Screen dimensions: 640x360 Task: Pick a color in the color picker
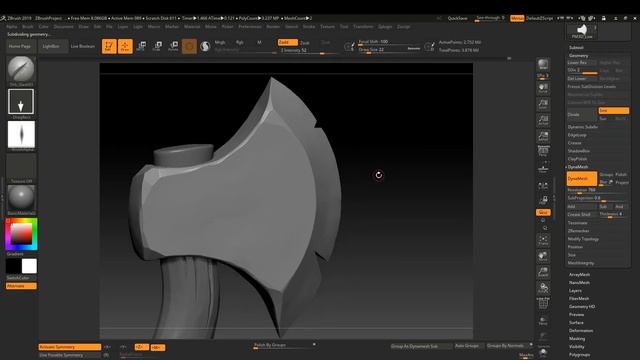(21, 234)
